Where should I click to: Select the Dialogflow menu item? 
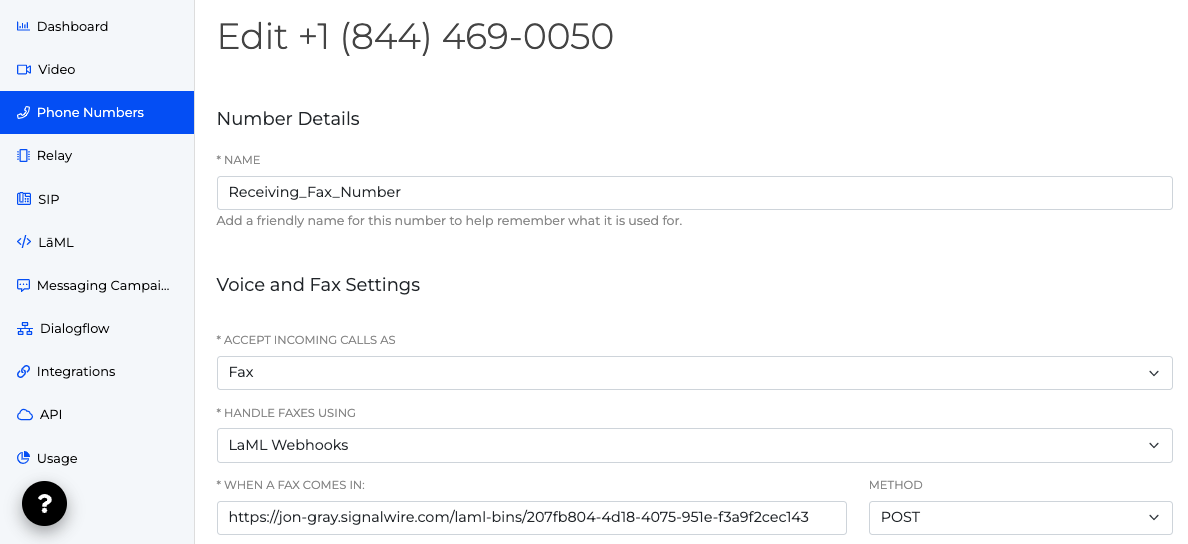[75, 329]
